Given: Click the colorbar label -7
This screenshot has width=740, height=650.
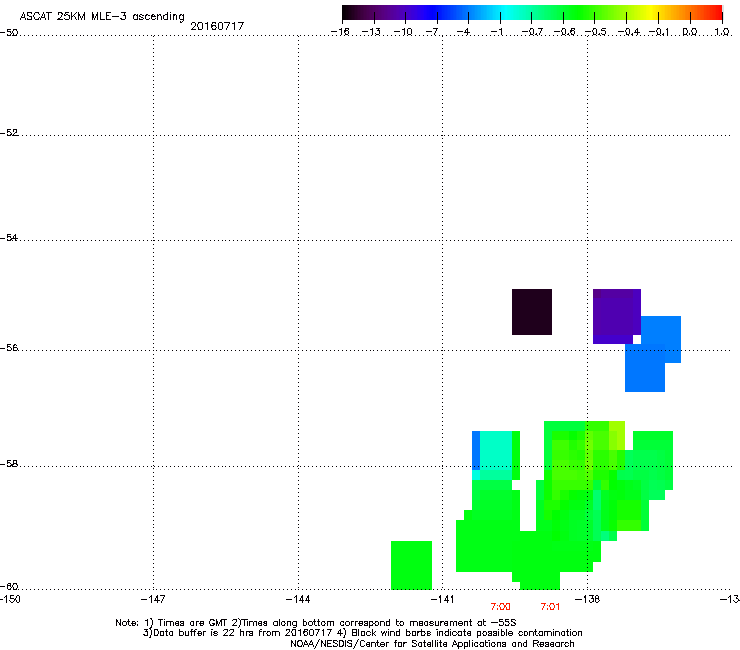Looking at the screenshot, I should click(x=433, y=32).
